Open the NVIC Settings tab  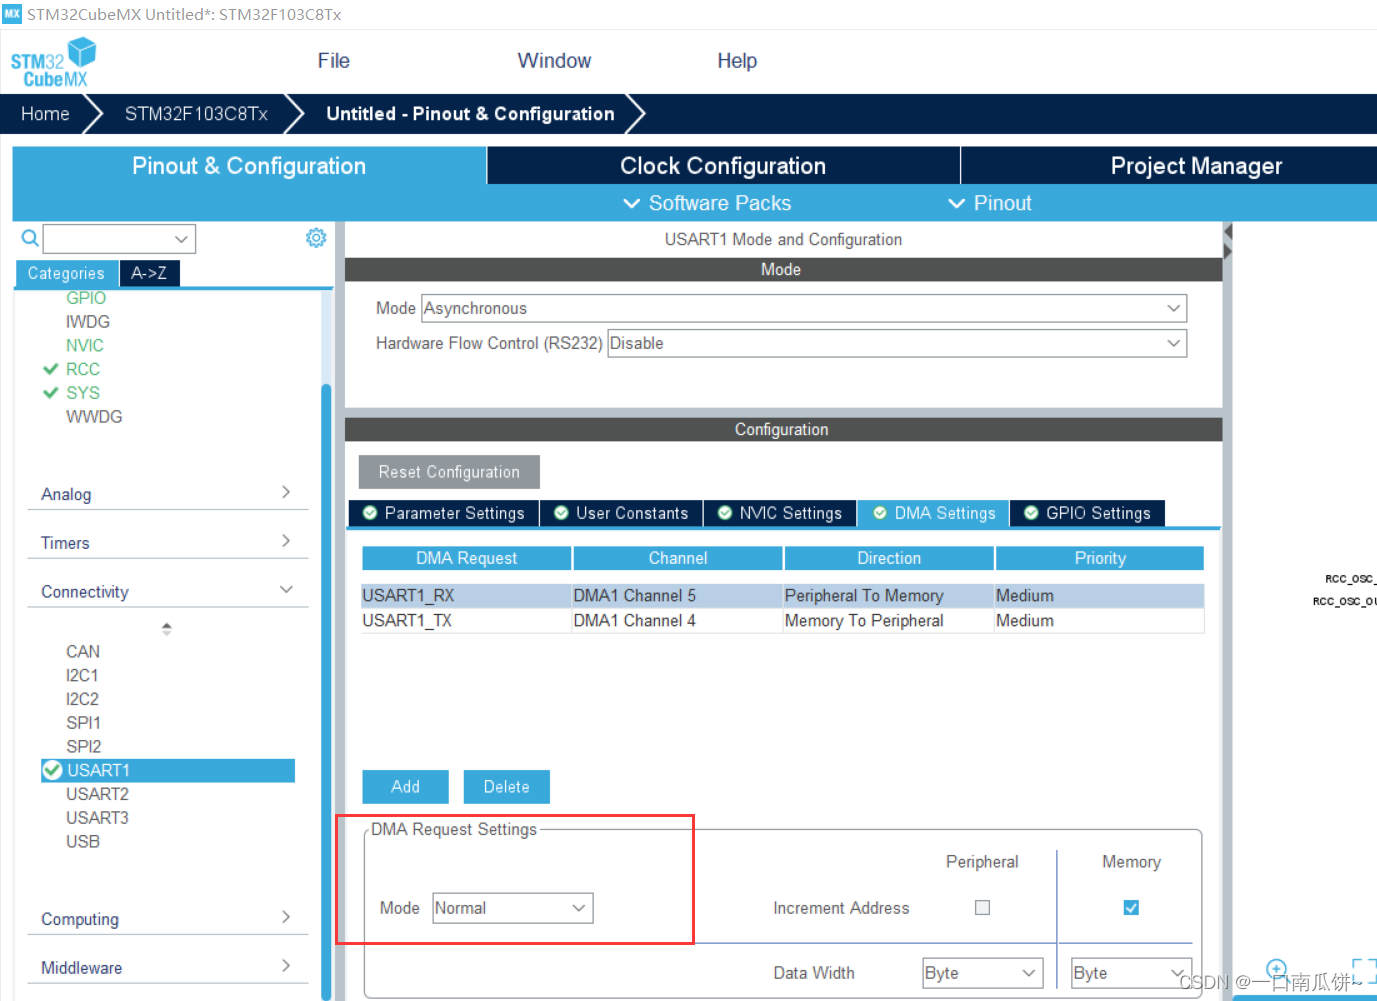(x=780, y=513)
